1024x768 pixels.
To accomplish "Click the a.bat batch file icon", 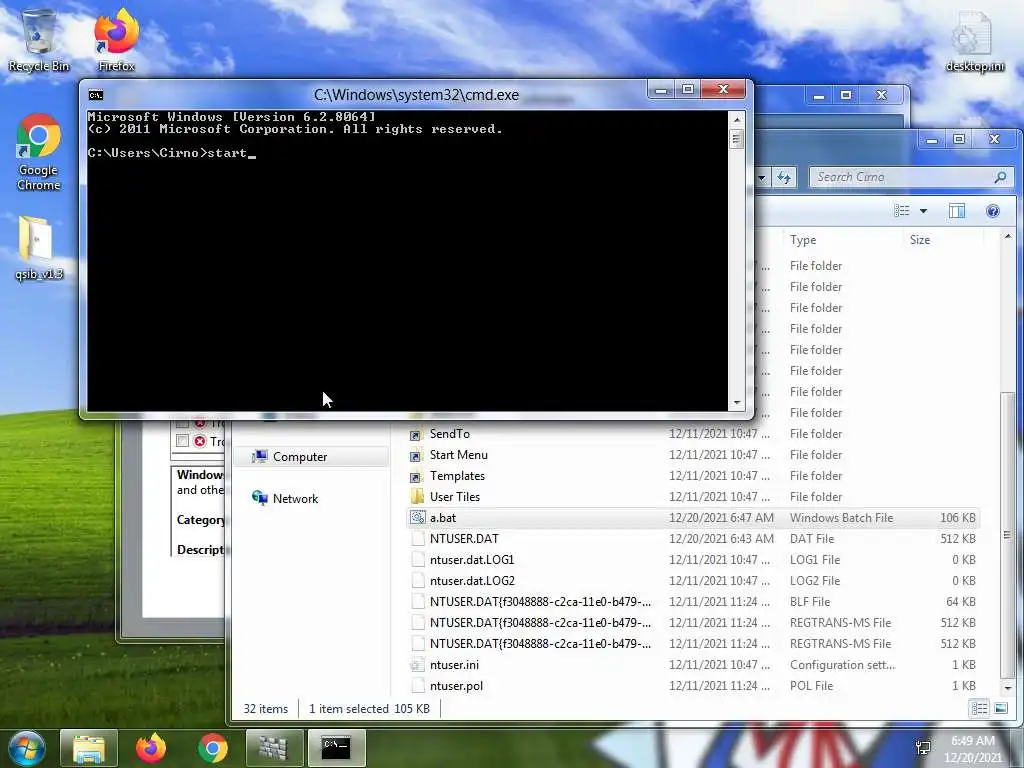I will (x=418, y=518).
